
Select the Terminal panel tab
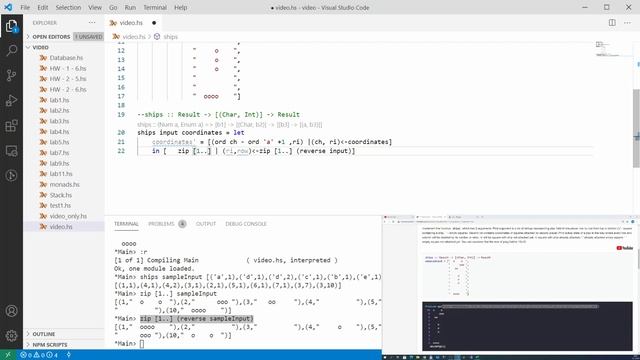tap(126, 224)
